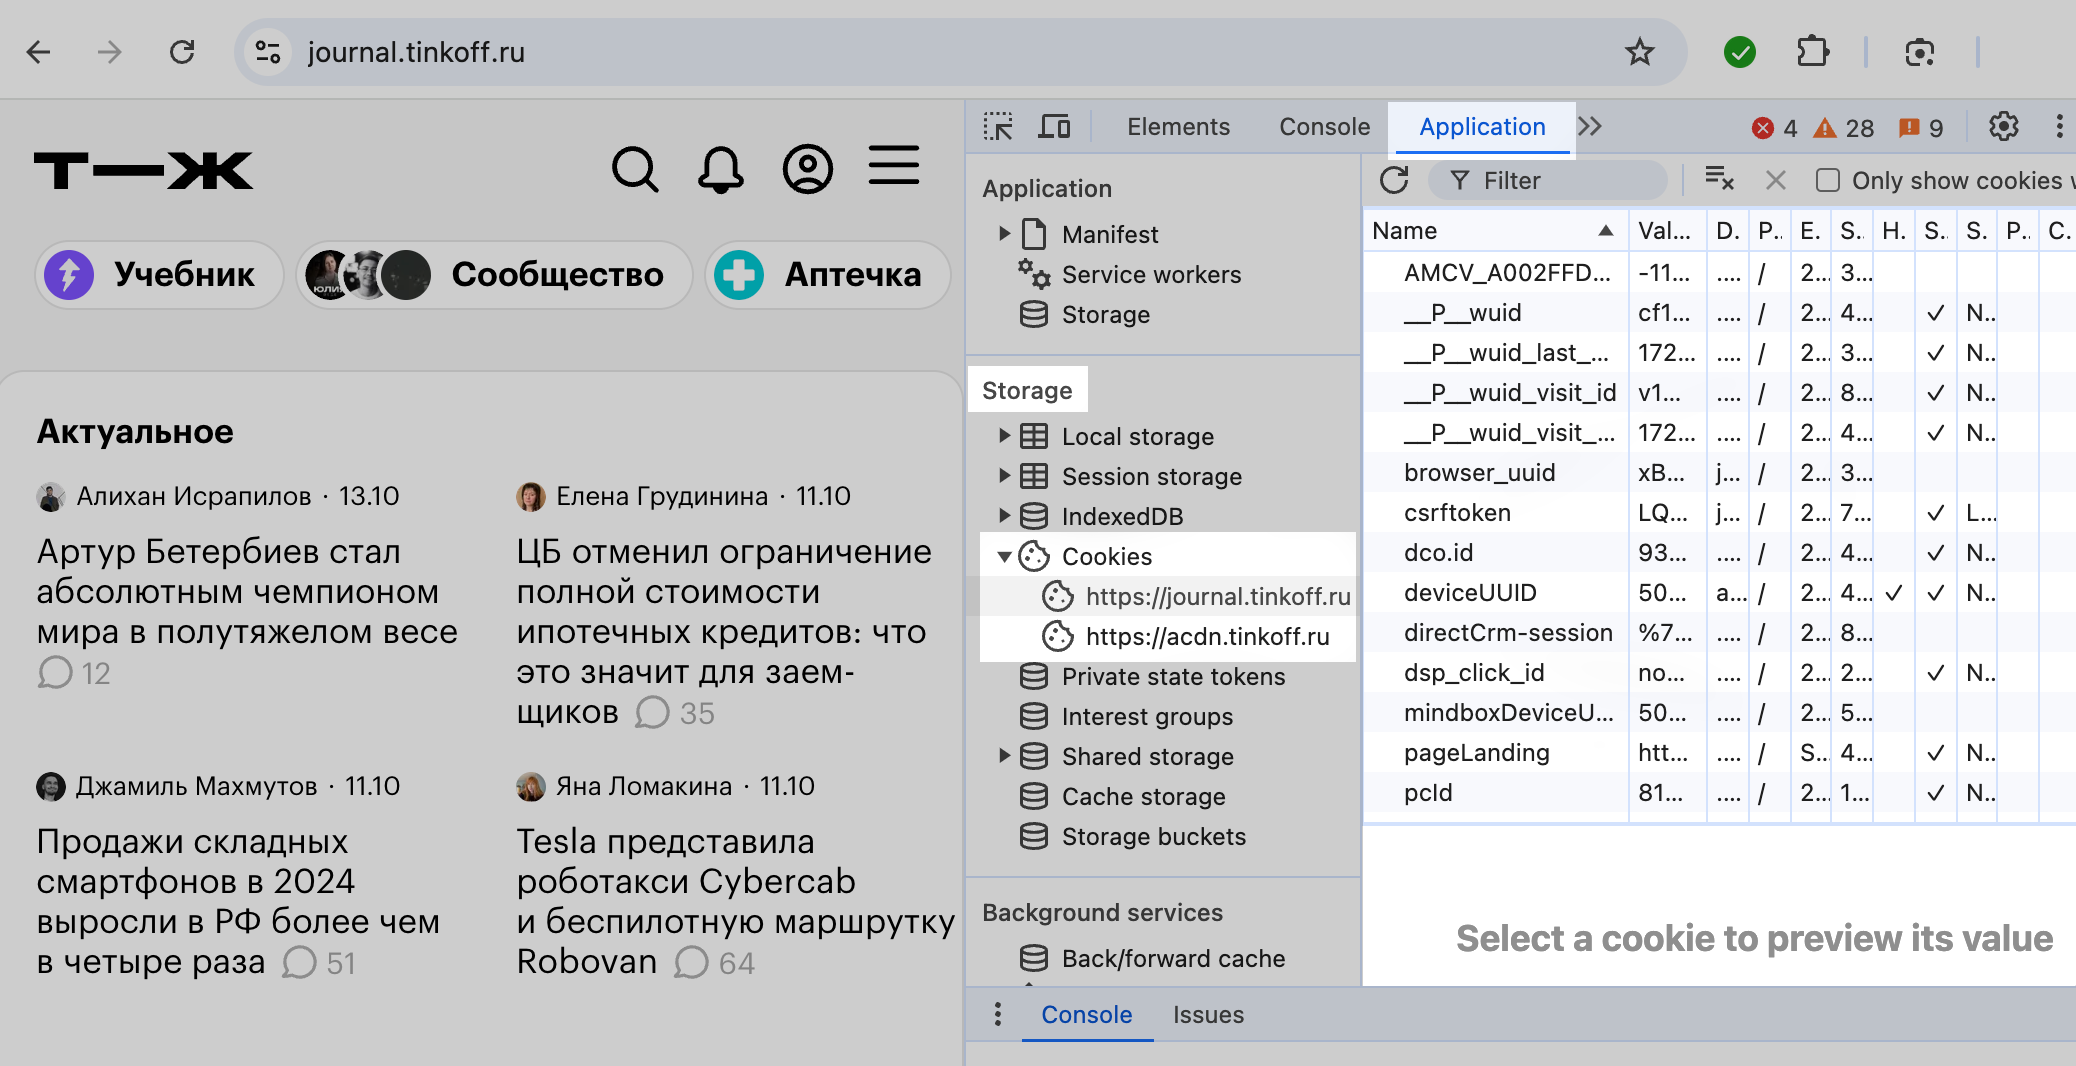Clear all cookies icon
The image size is (2076, 1066).
coord(1719,180)
